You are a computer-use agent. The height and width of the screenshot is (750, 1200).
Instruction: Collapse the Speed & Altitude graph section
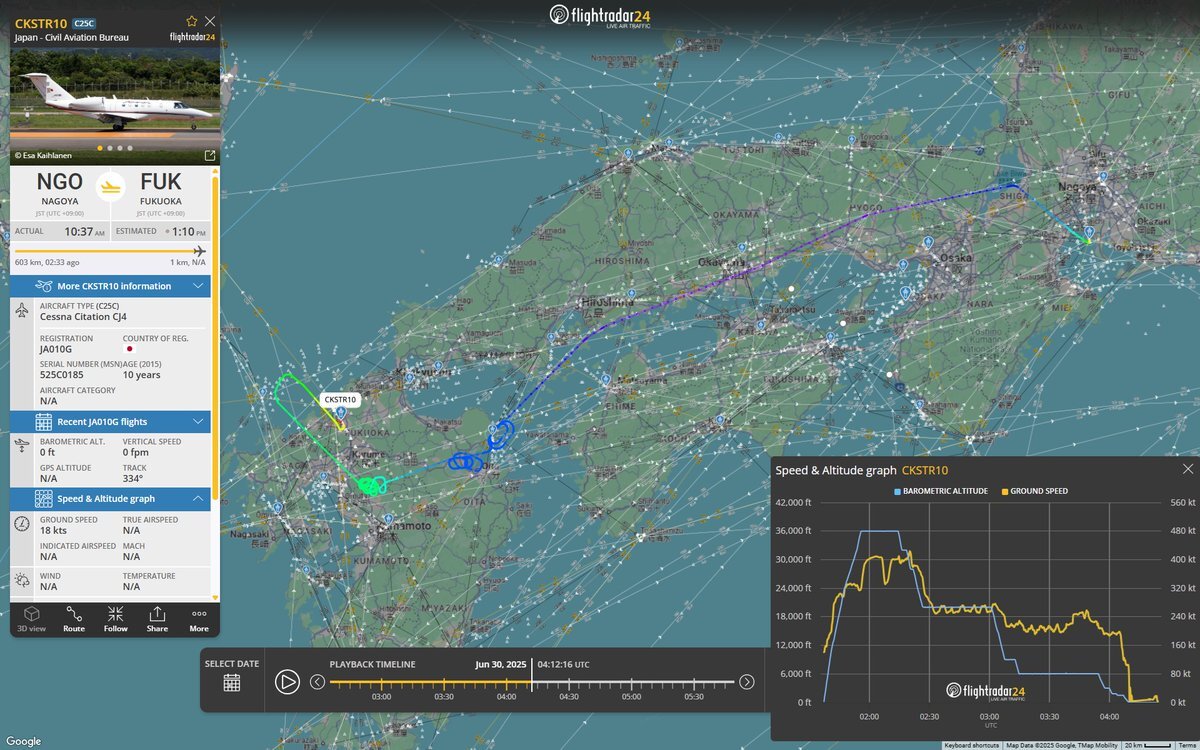tap(110, 498)
